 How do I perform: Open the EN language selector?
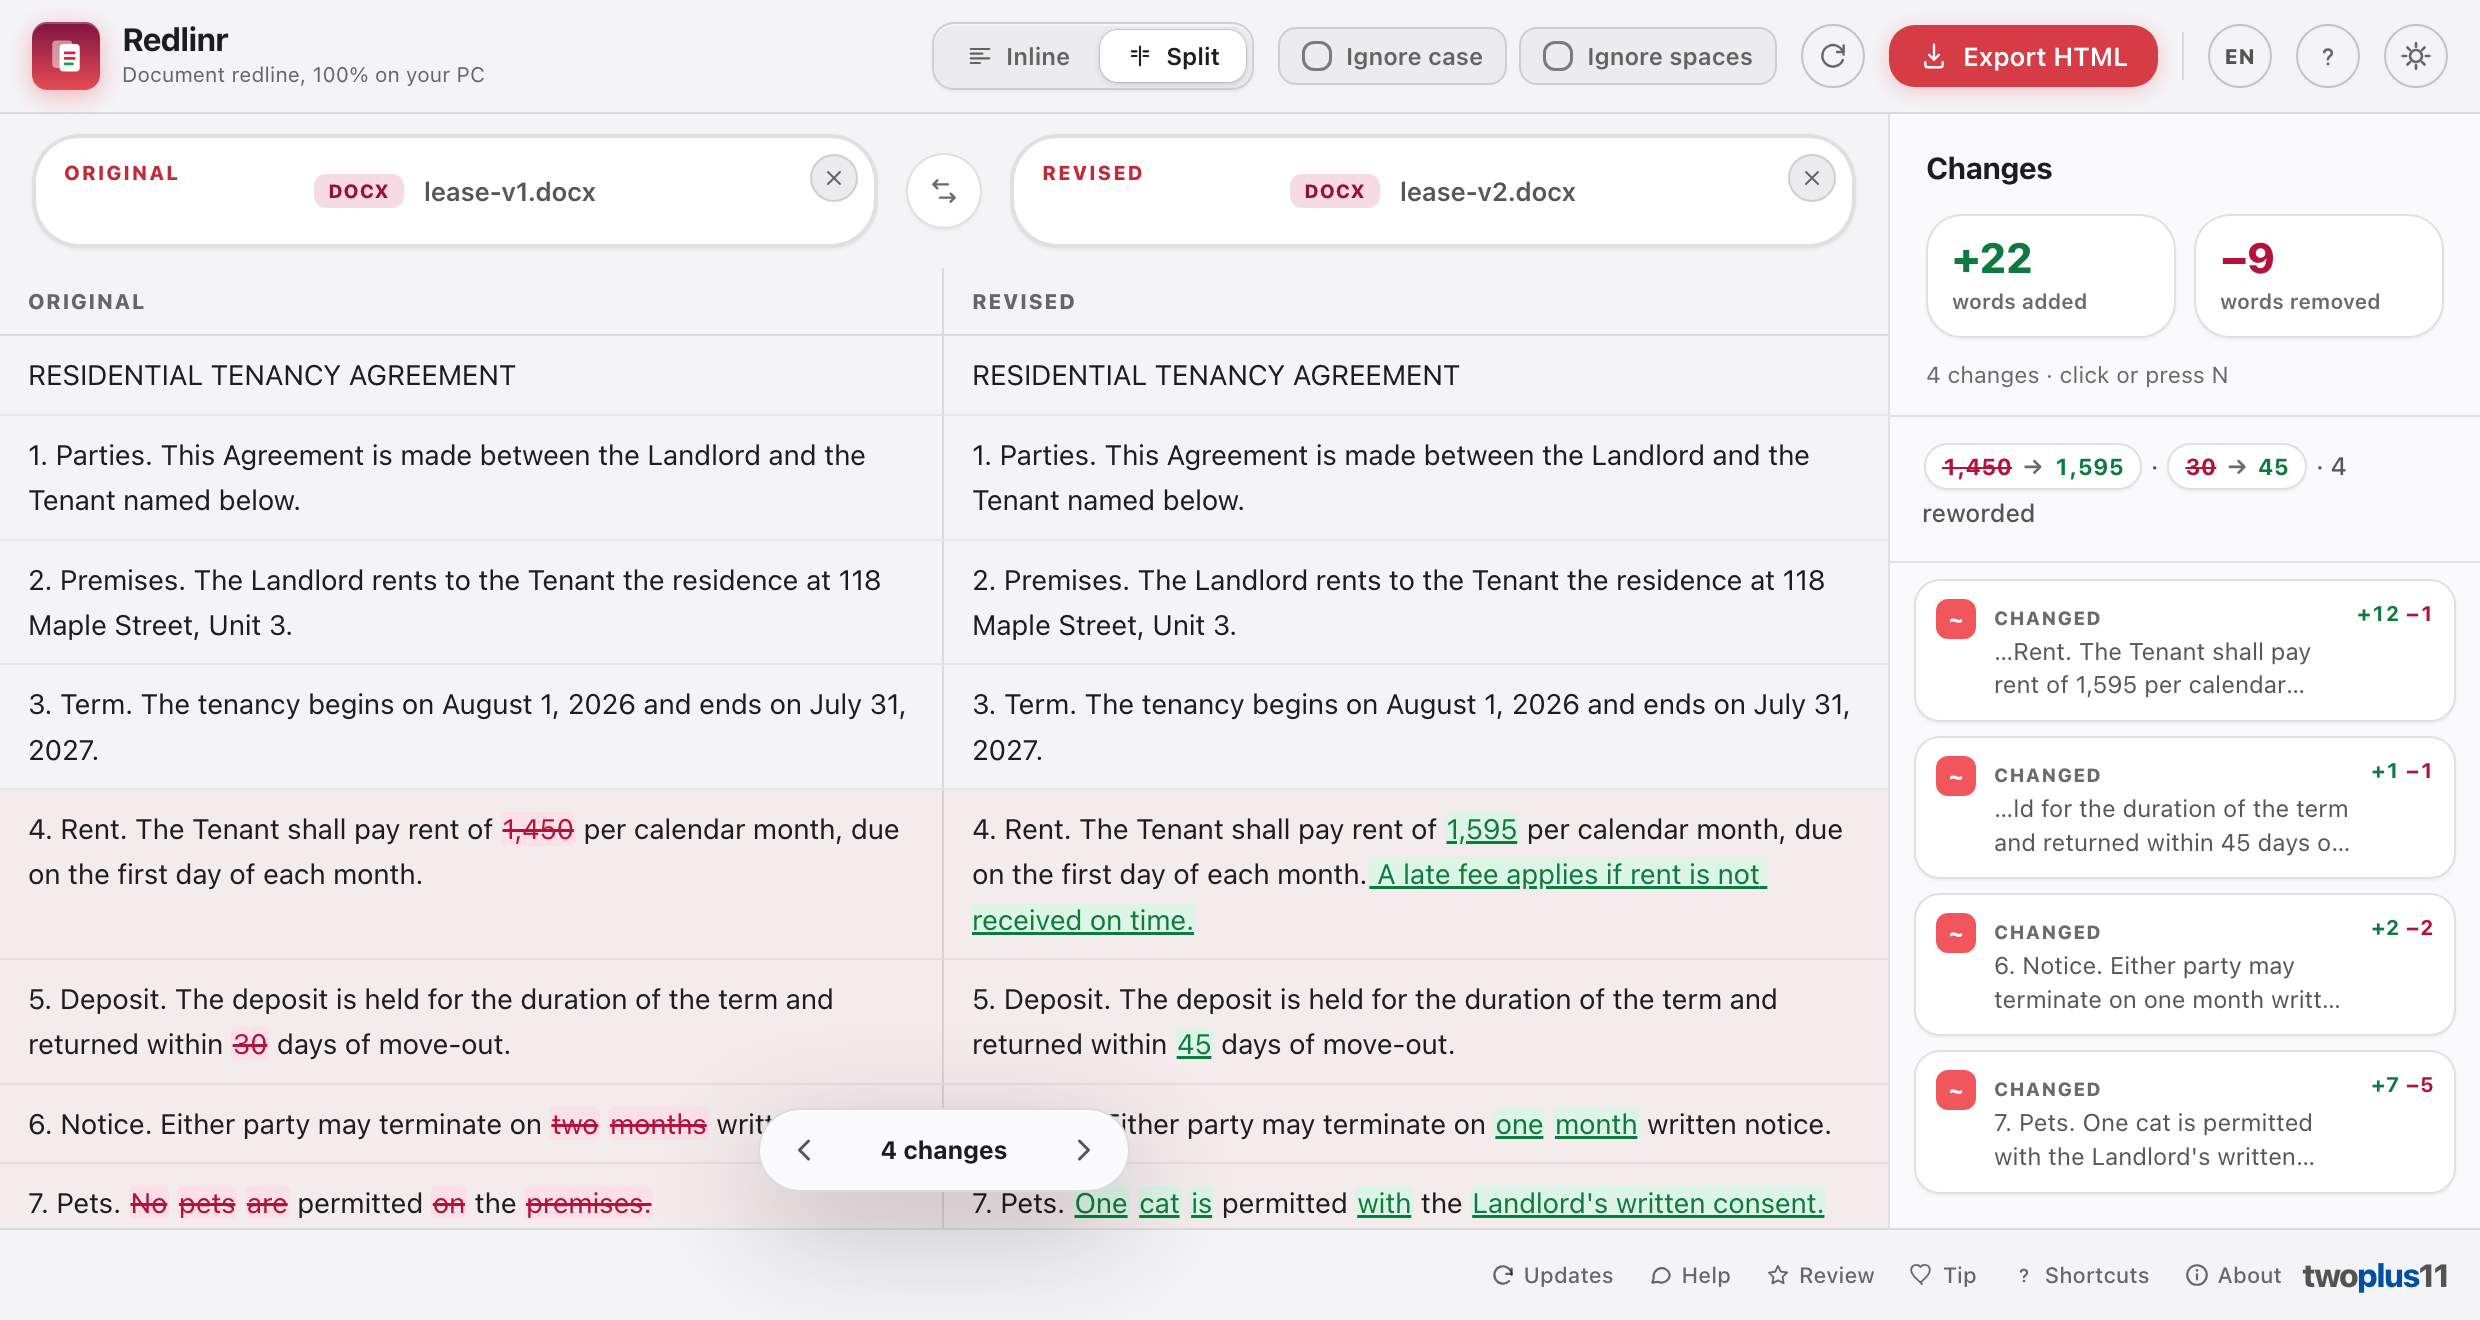click(2239, 56)
